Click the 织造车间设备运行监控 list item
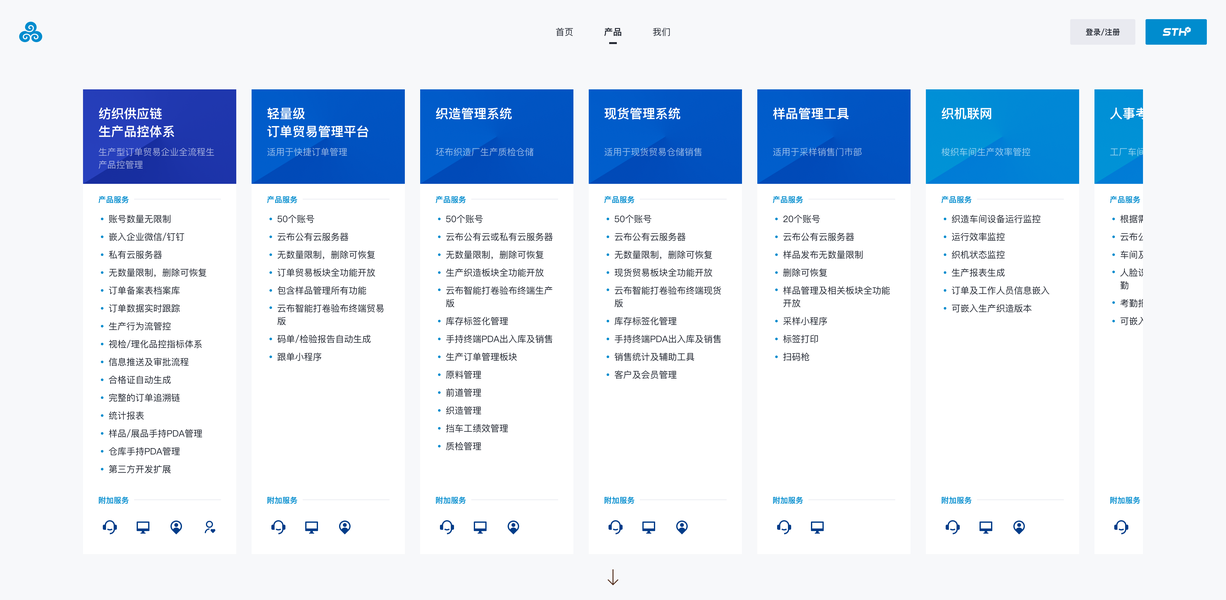The image size is (1226, 600). click(x=996, y=219)
